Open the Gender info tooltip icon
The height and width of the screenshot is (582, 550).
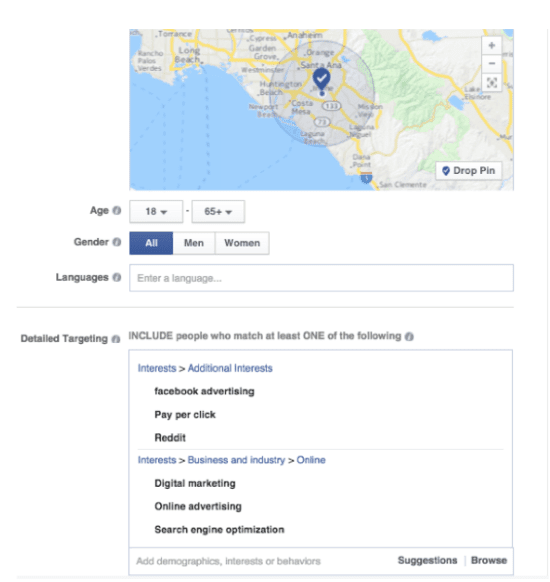(x=117, y=242)
